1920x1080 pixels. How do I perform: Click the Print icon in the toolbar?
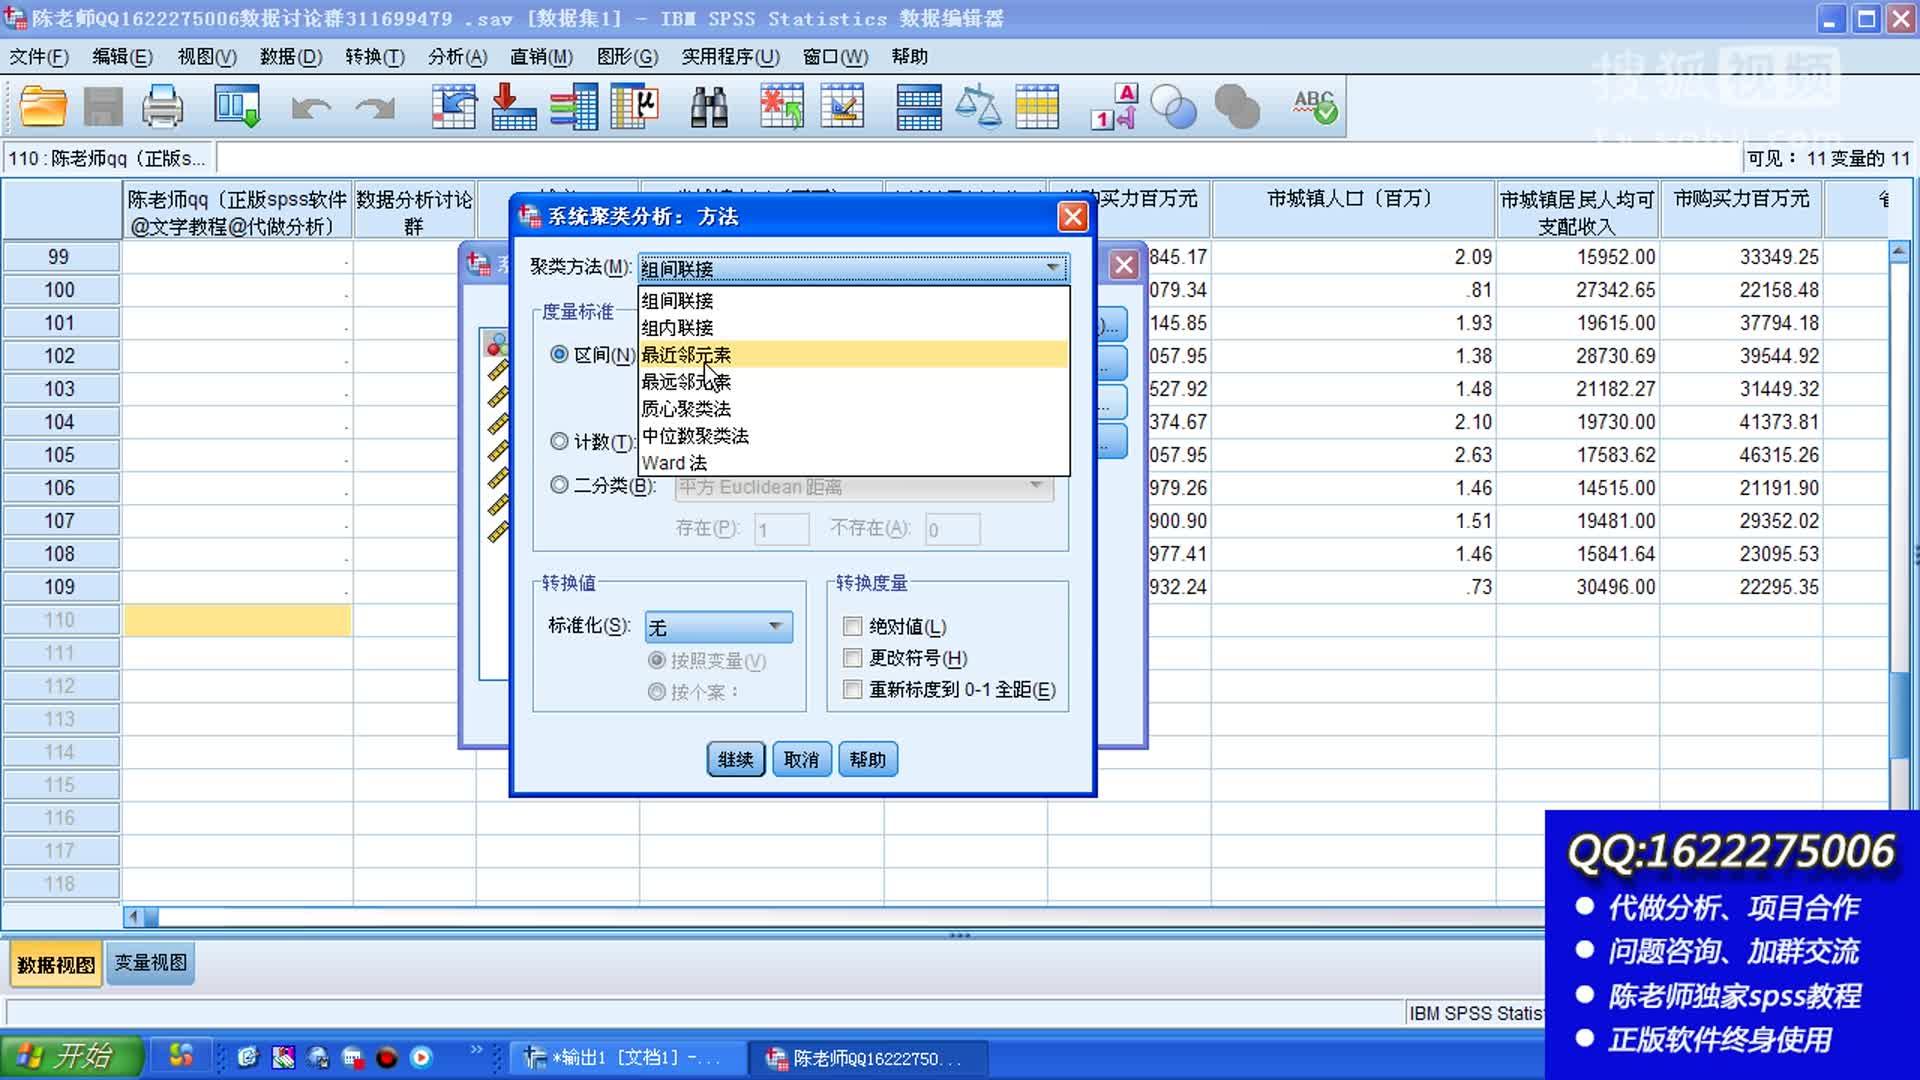click(x=163, y=106)
